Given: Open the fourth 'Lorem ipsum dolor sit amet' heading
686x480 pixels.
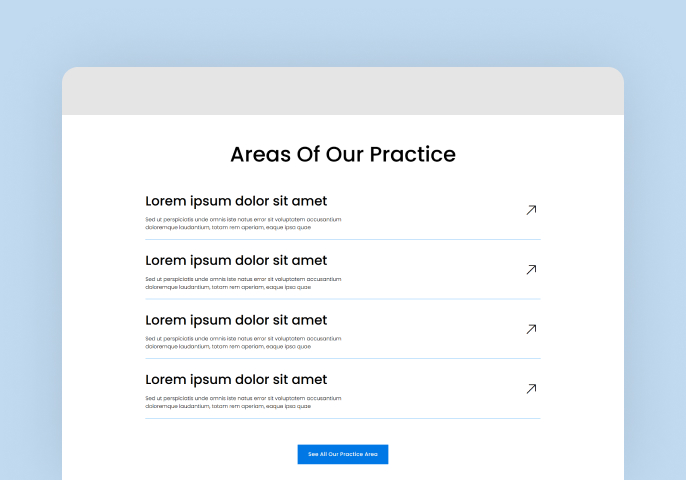Looking at the screenshot, I should coord(236,379).
